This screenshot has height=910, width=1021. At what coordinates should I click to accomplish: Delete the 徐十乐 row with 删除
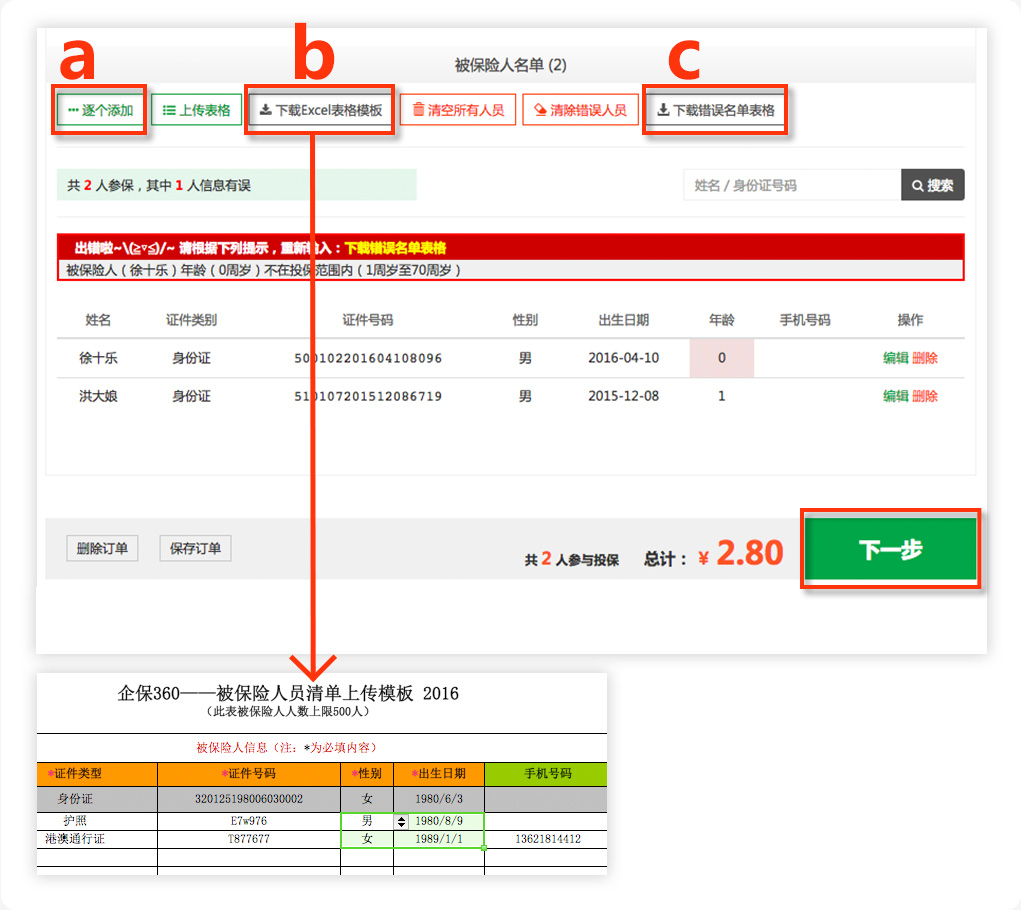(x=925, y=358)
